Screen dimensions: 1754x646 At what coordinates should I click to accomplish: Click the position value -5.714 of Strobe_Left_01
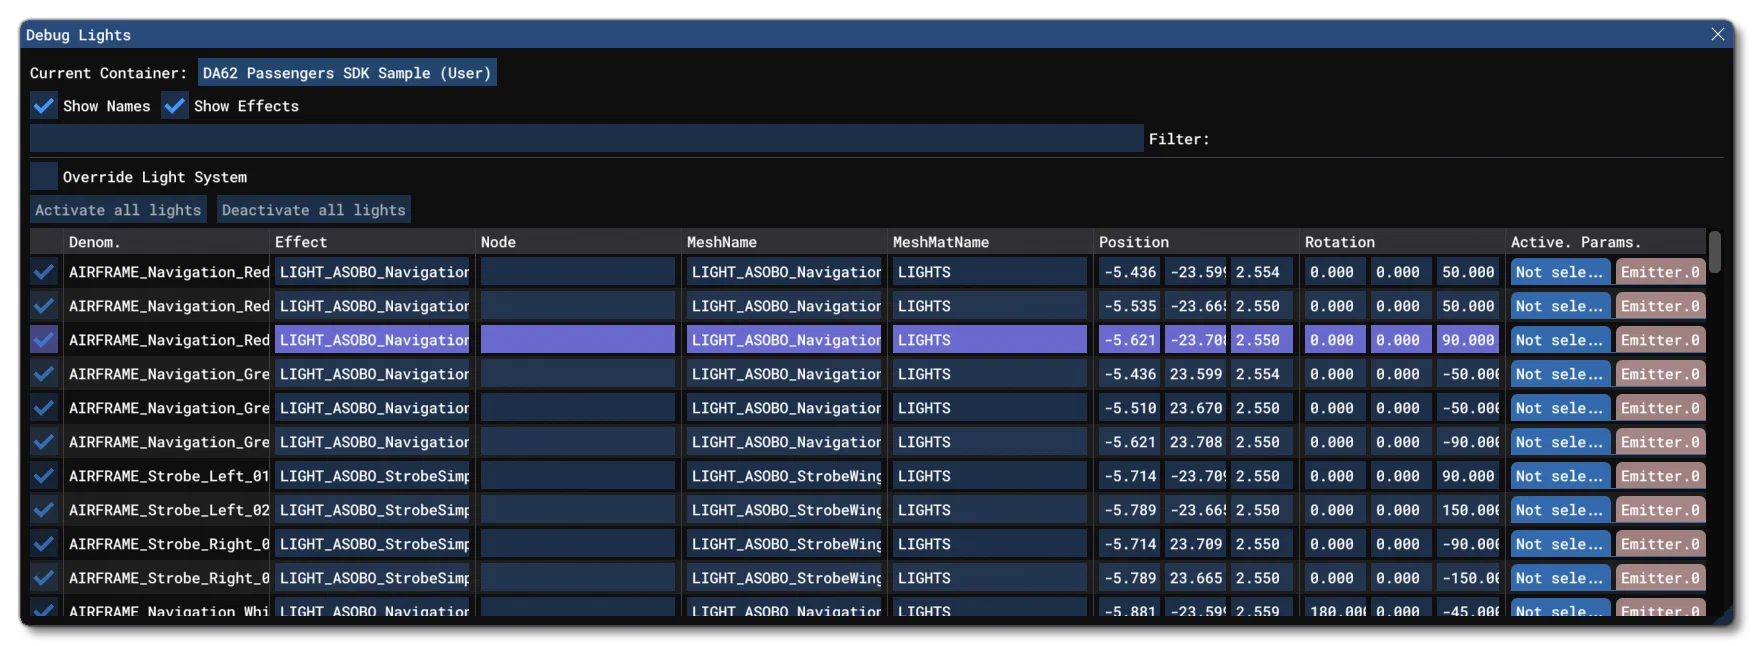(x=1130, y=475)
